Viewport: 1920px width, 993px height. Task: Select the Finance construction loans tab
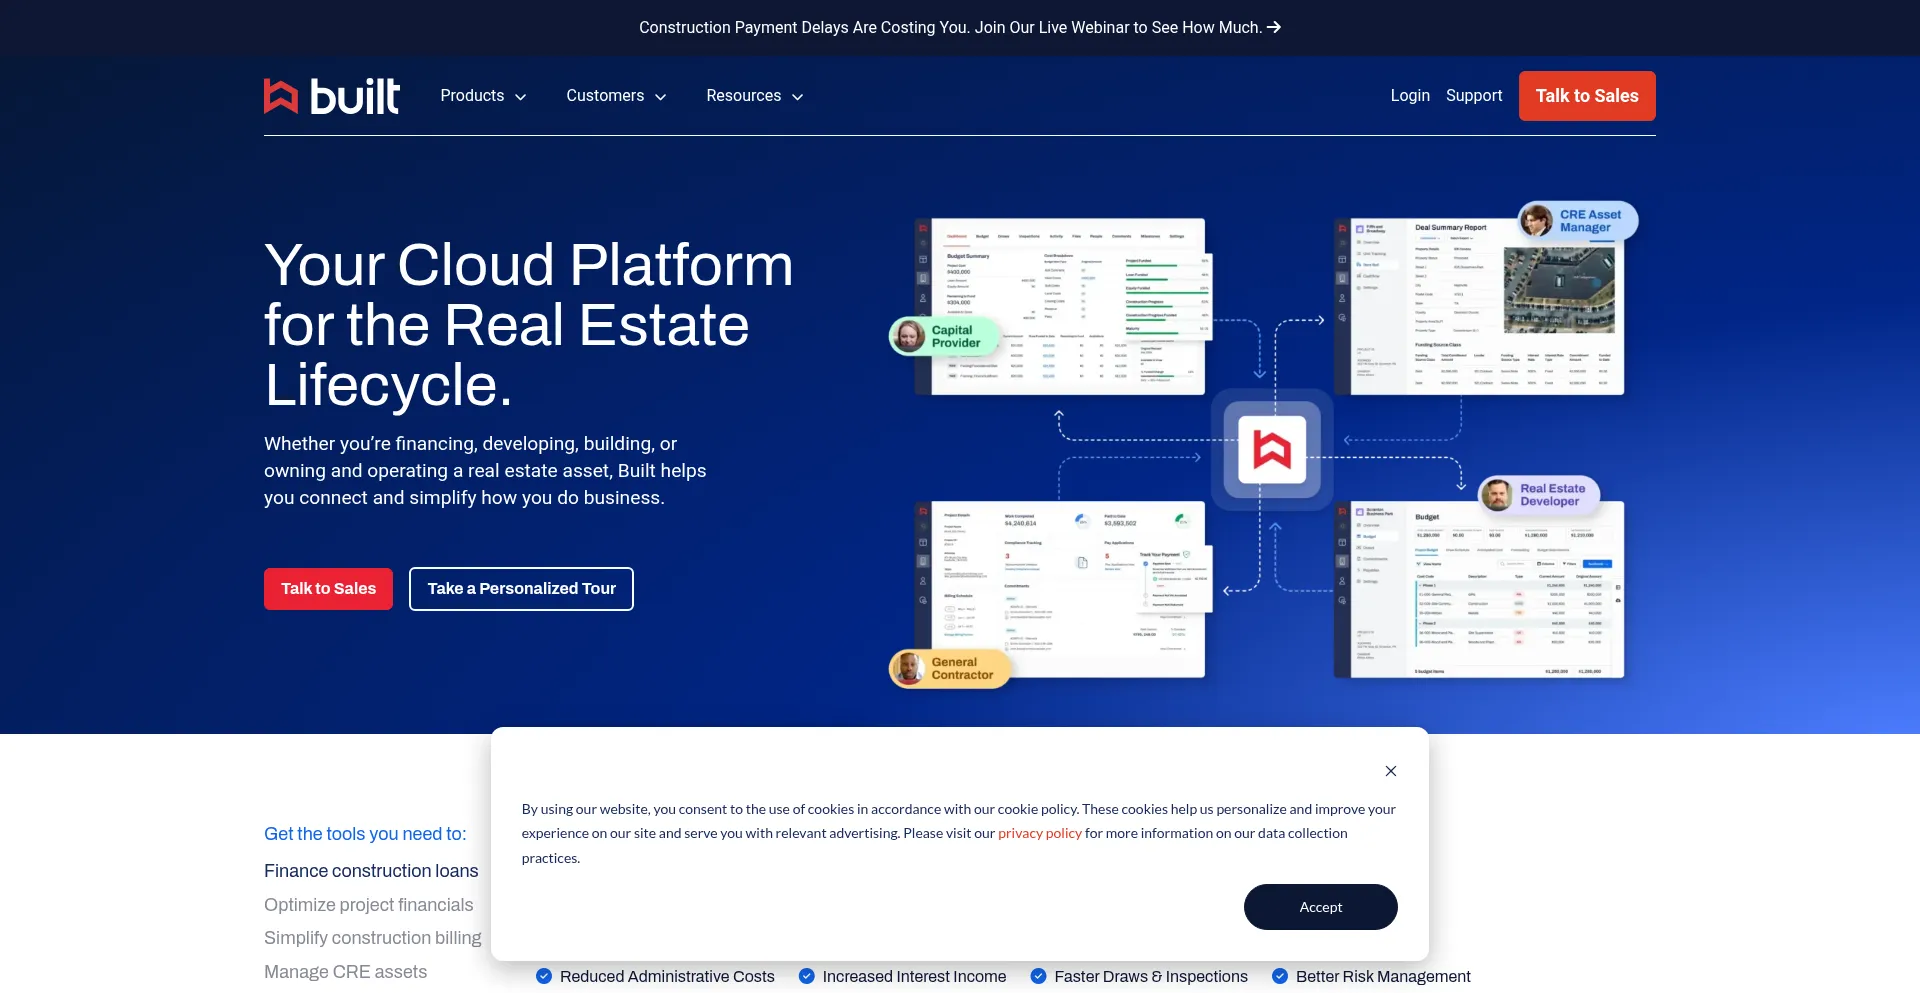pyautogui.click(x=371, y=871)
